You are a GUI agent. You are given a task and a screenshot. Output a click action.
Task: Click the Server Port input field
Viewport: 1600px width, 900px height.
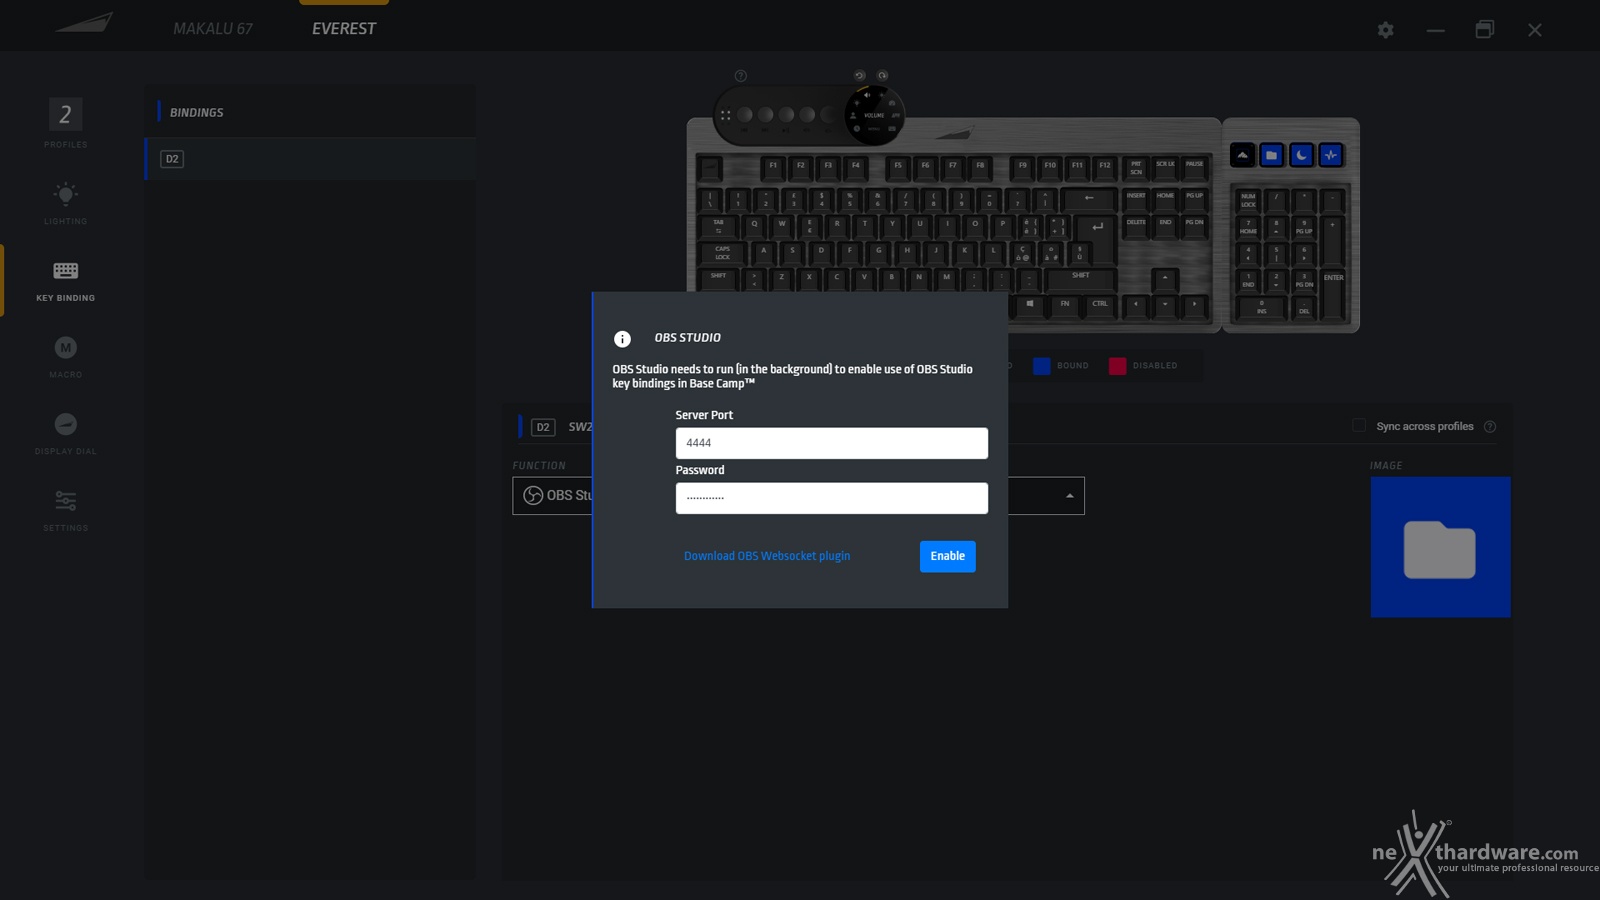831,443
